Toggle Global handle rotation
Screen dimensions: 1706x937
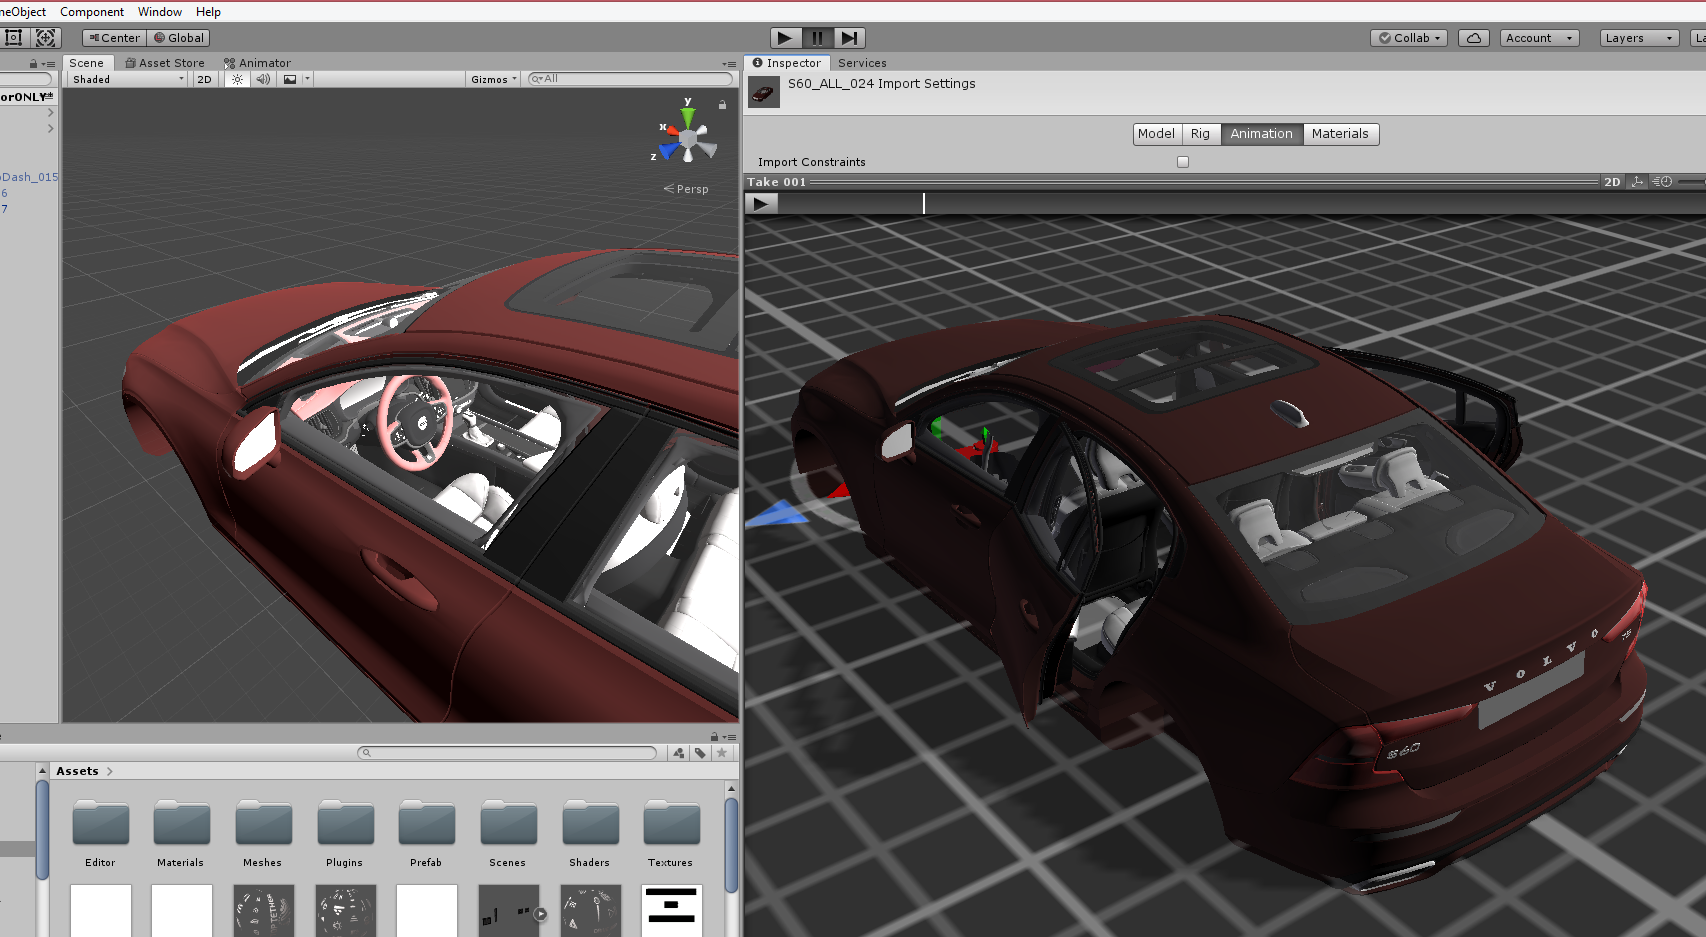coord(178,38)
